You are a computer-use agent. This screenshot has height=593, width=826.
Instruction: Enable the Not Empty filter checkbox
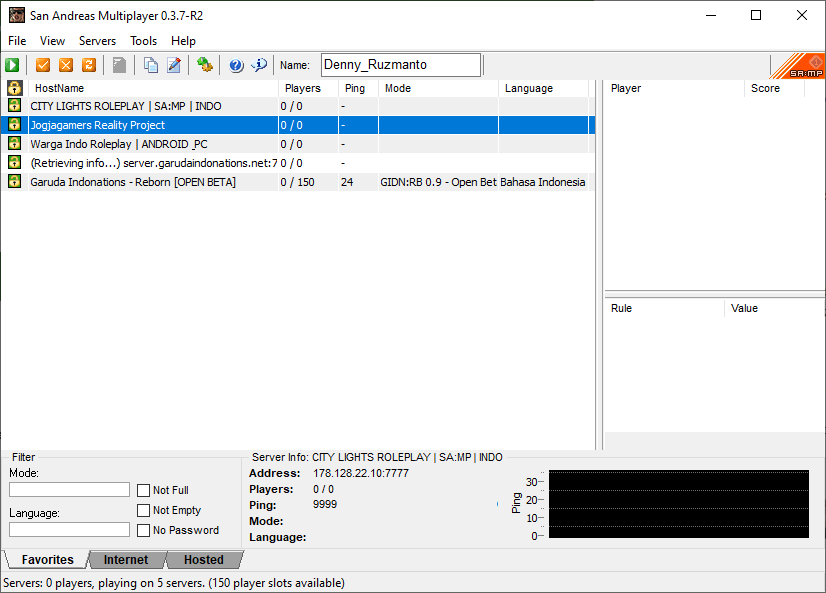pos(143,510)
